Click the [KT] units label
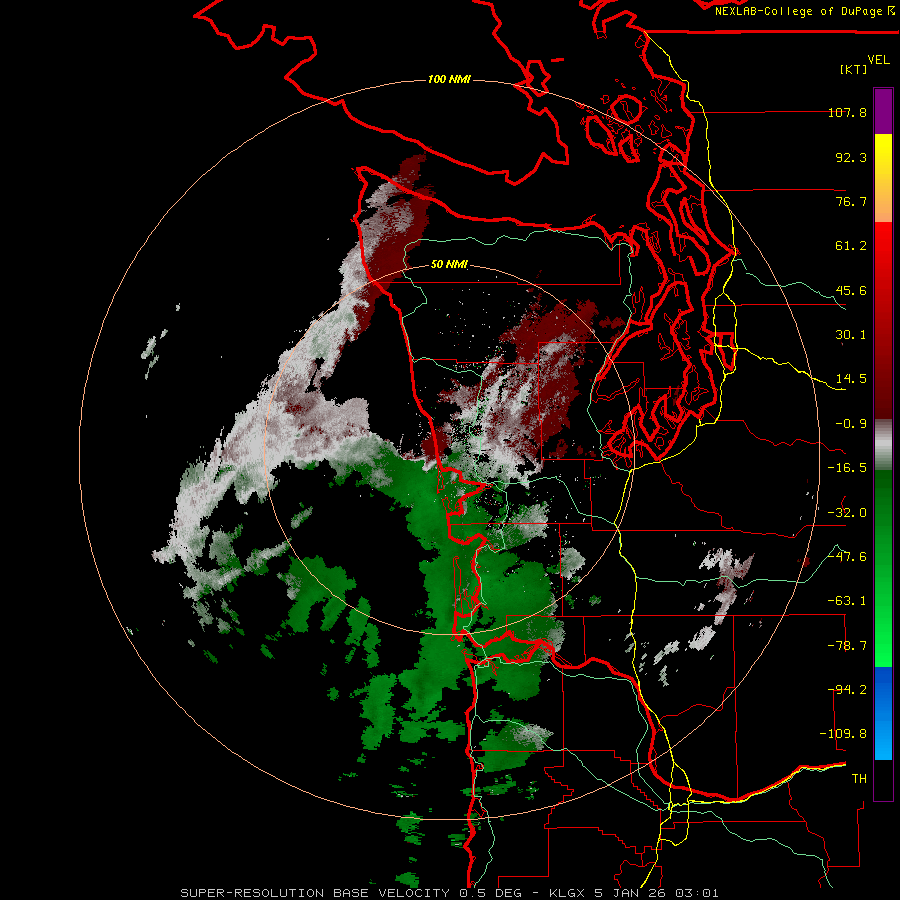Image resolution: width=900 pixels, height=900 pixels. point(854,69)
